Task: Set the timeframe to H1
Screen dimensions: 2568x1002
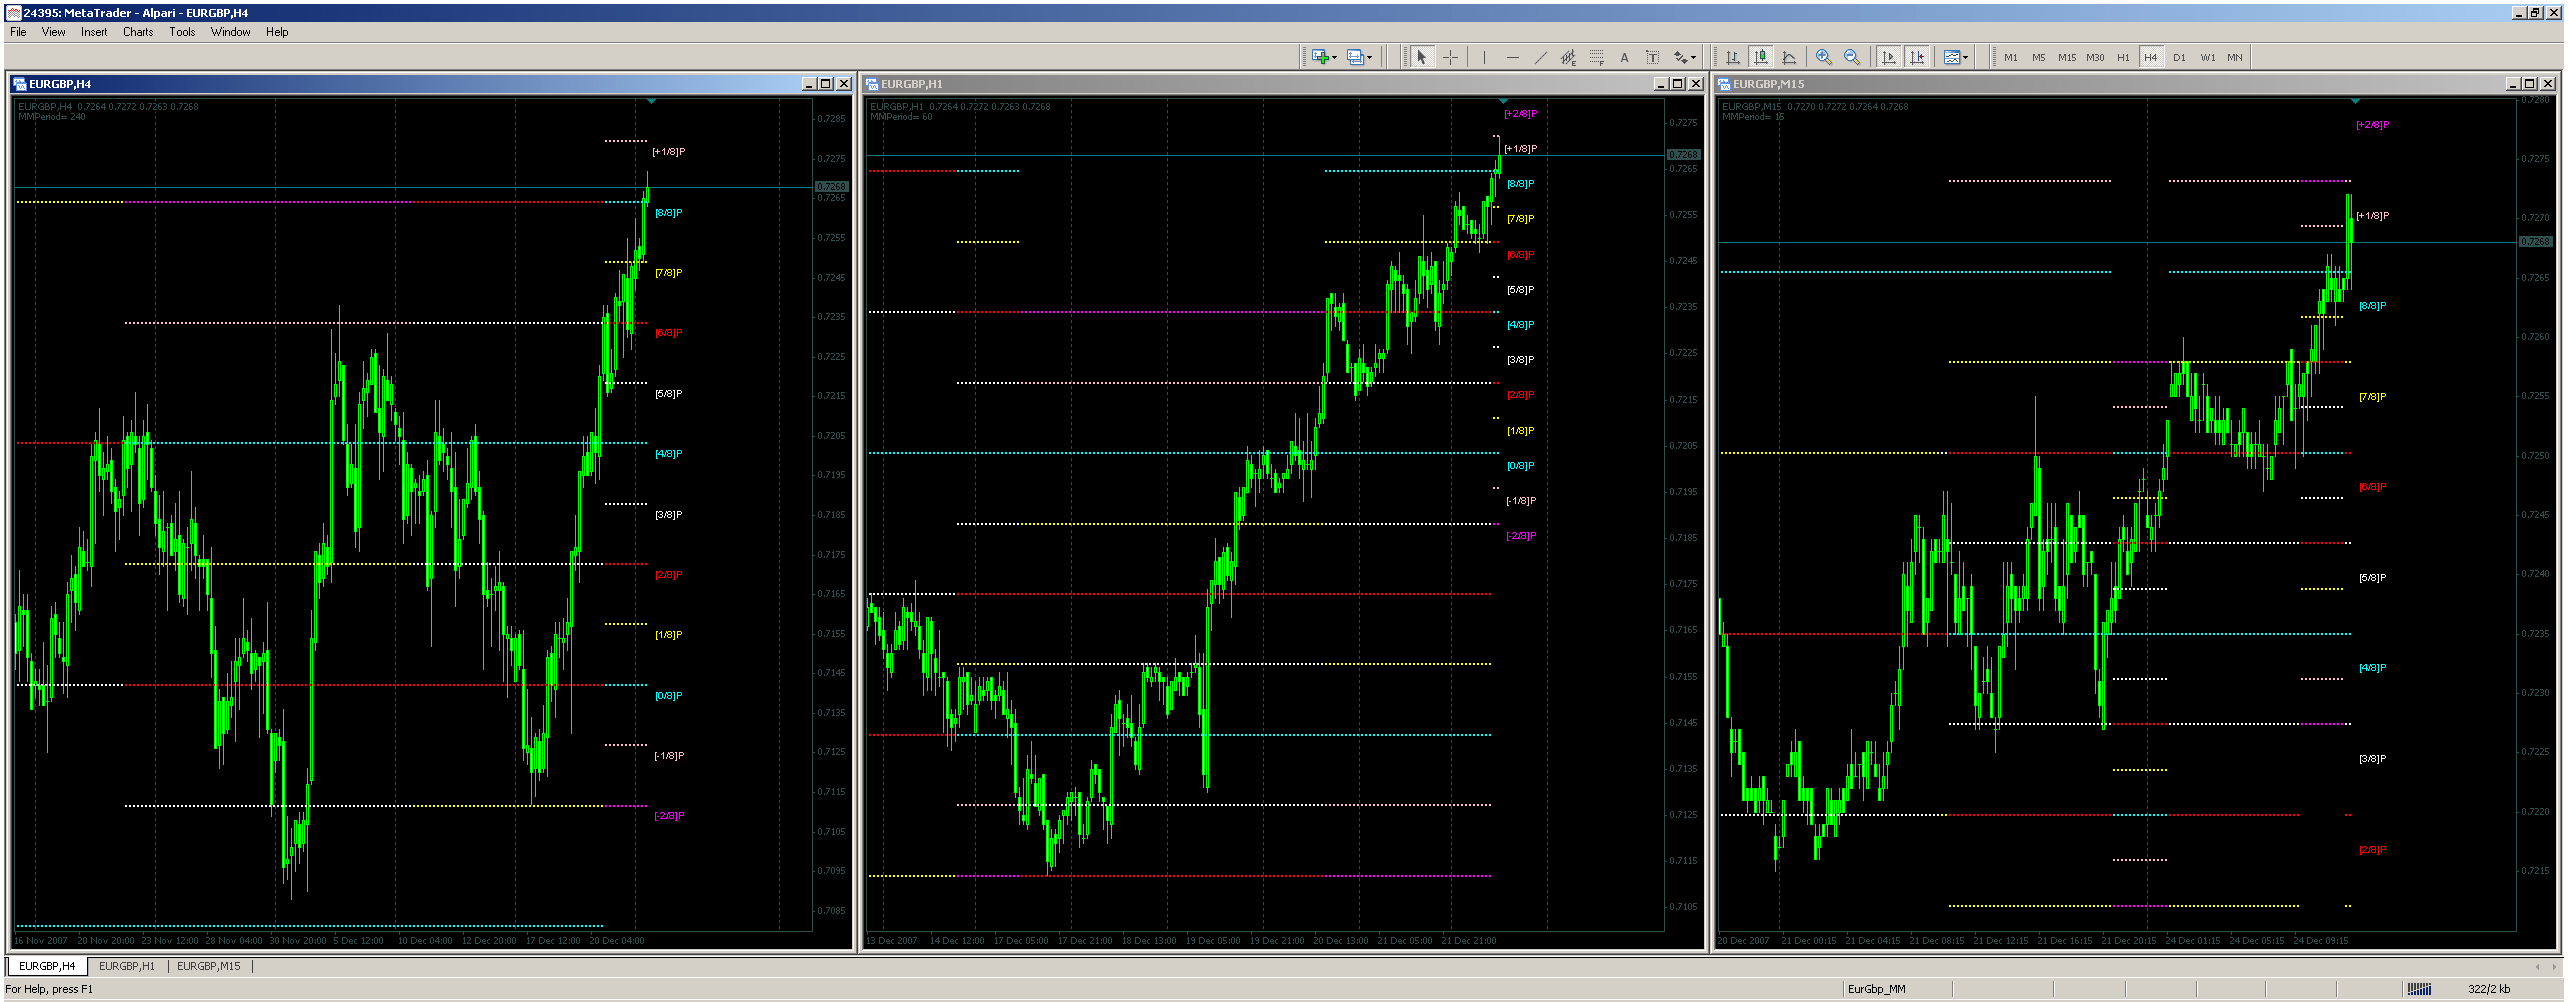Action: click(x=2122, y=57)
